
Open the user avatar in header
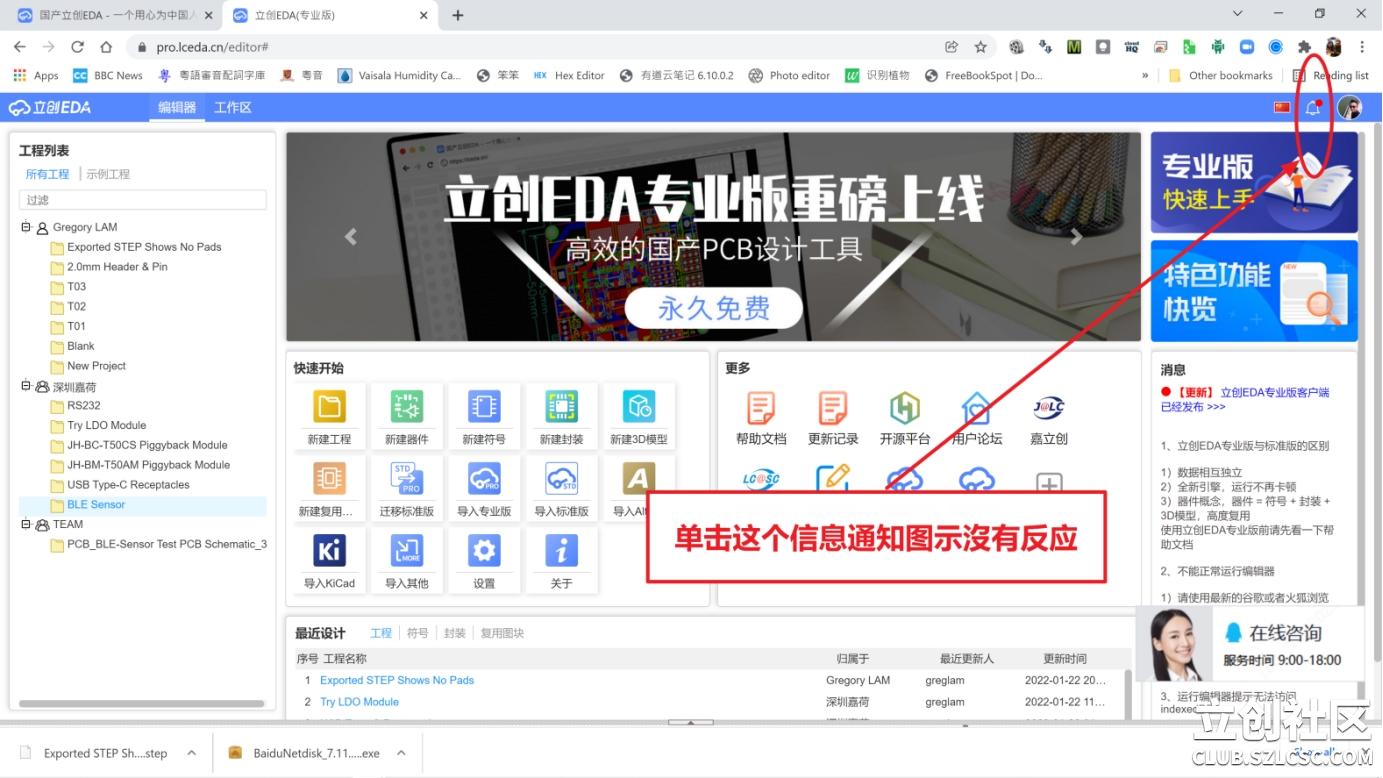pyautogui.click(x=1349, y=108)
